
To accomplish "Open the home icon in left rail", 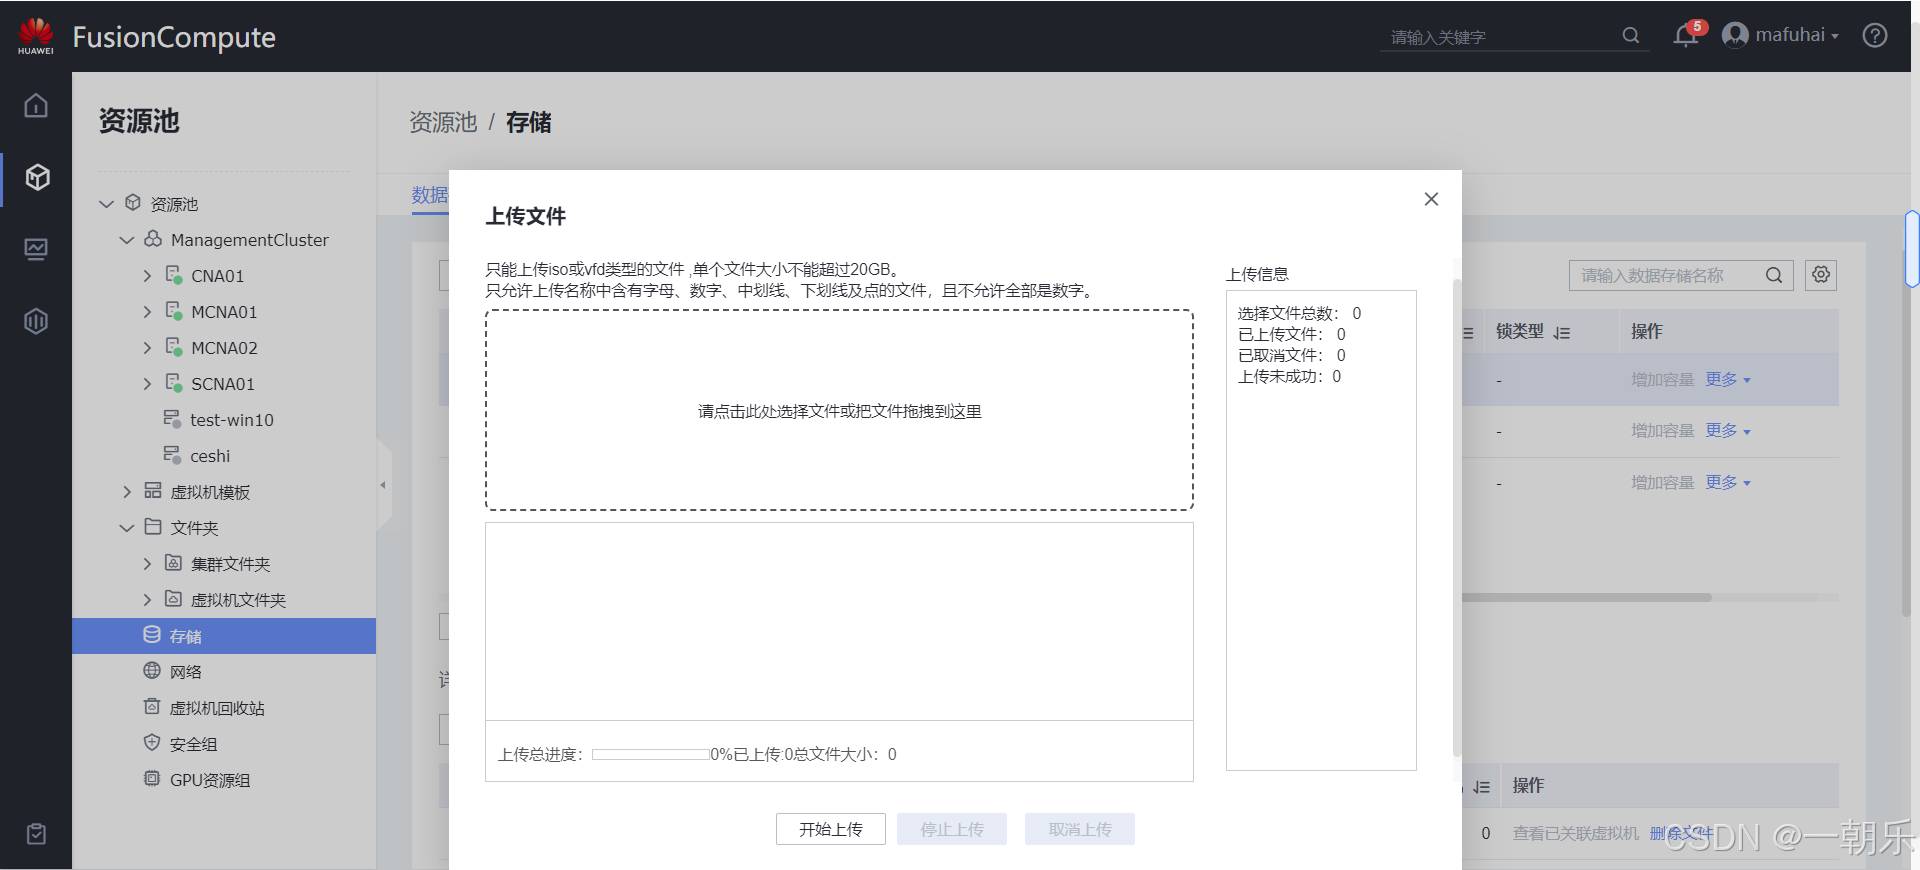I will (x=36, y=105).
